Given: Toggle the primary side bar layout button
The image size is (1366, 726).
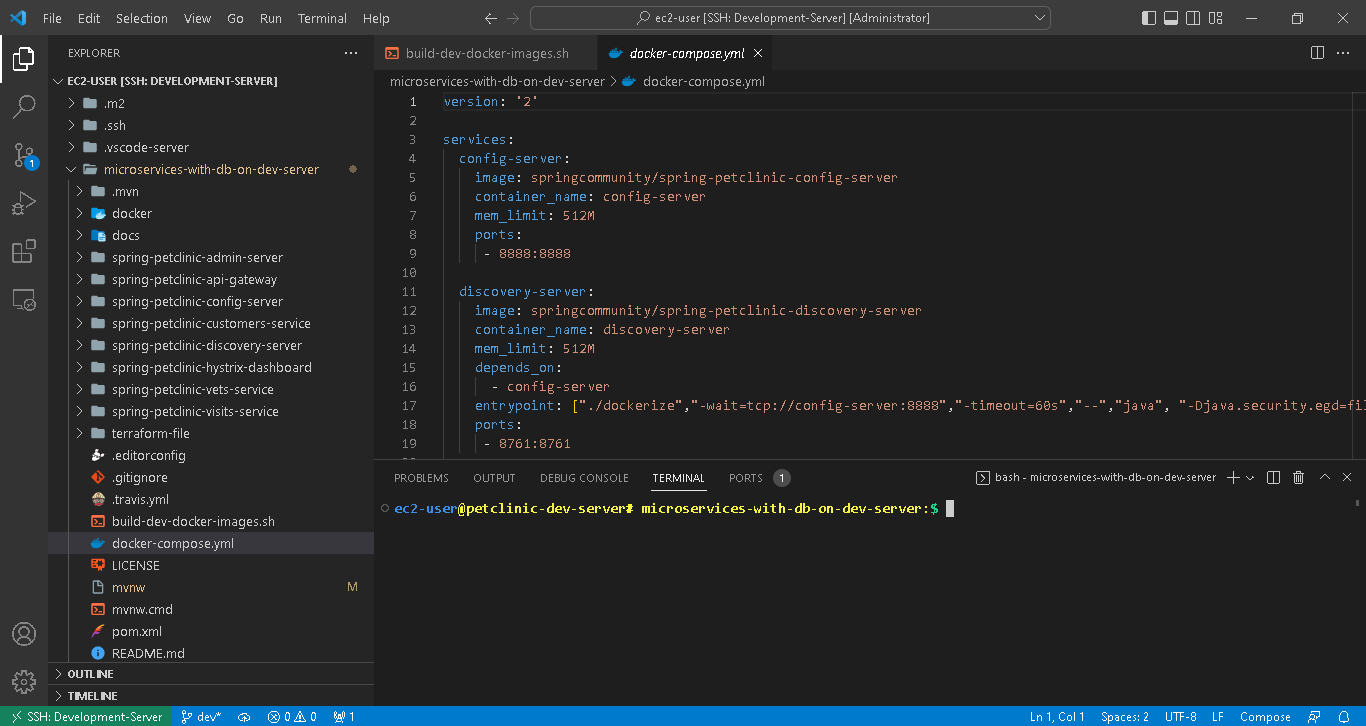Looking at the screenshot, I should click(1148, 18).
